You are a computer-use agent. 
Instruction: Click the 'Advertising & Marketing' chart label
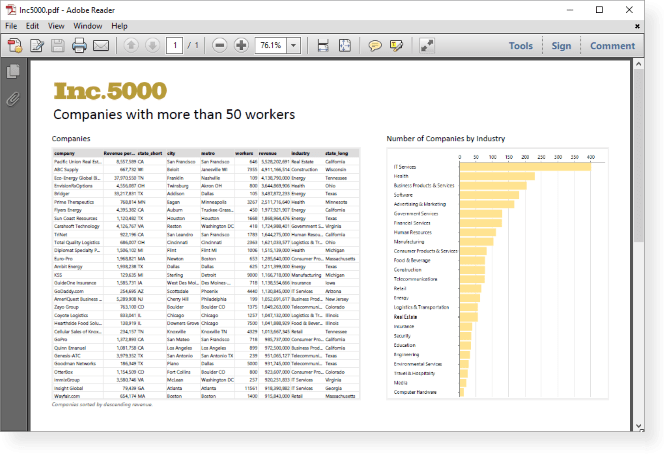pos(420,204)
